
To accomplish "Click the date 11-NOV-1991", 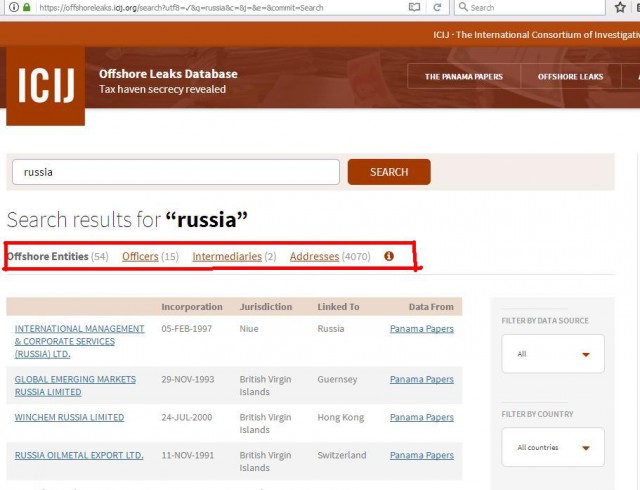I will coord(187,455).
